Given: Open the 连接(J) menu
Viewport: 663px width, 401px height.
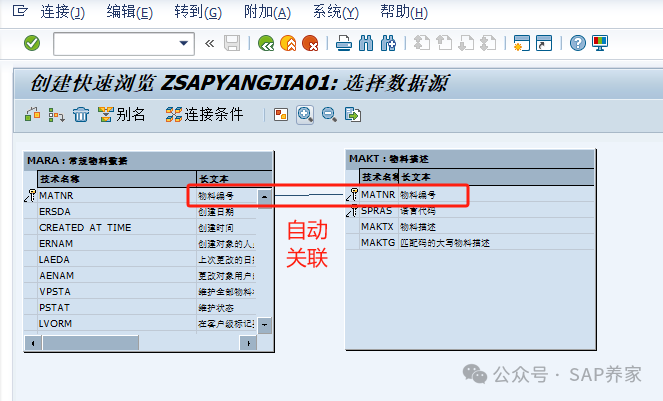Looking at the screenshot, I should tap(63, 12).
